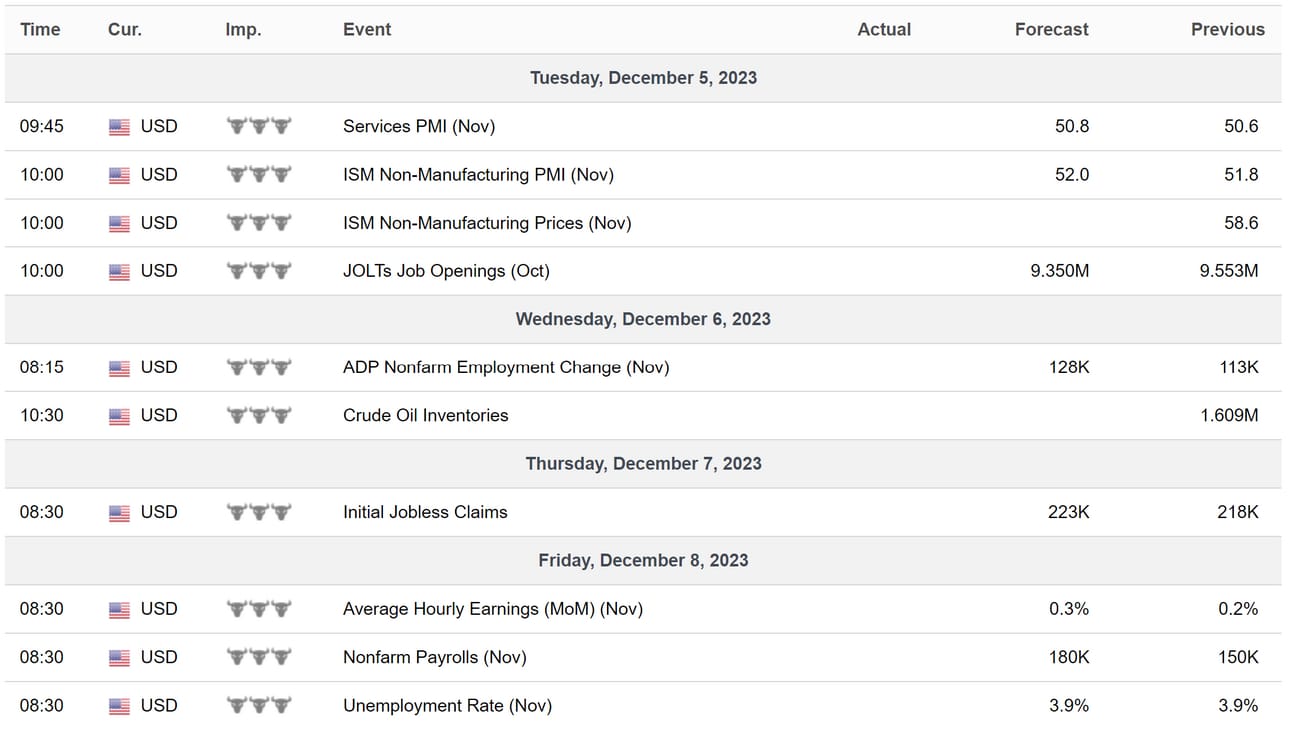1292x733 pixels.
Task: Open the Average Hourly Earnings (MoM) event
Action: (492, 608)
